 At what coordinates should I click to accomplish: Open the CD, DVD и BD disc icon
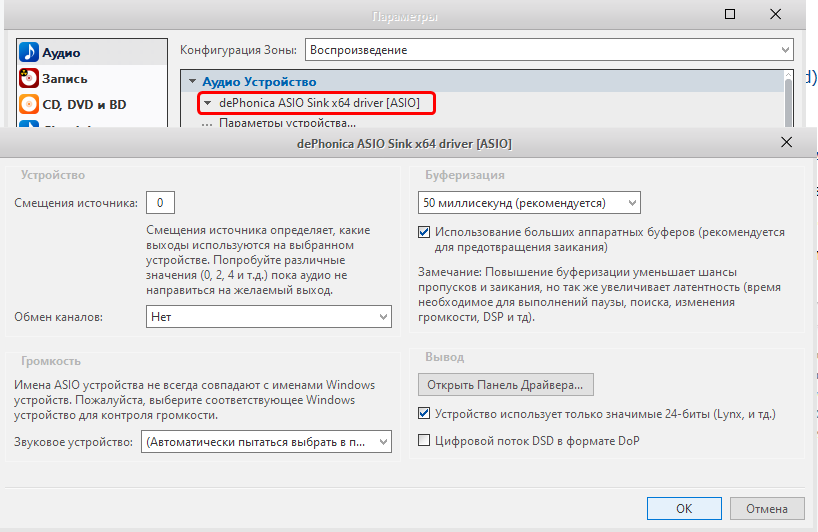click(x=29, y=104)
